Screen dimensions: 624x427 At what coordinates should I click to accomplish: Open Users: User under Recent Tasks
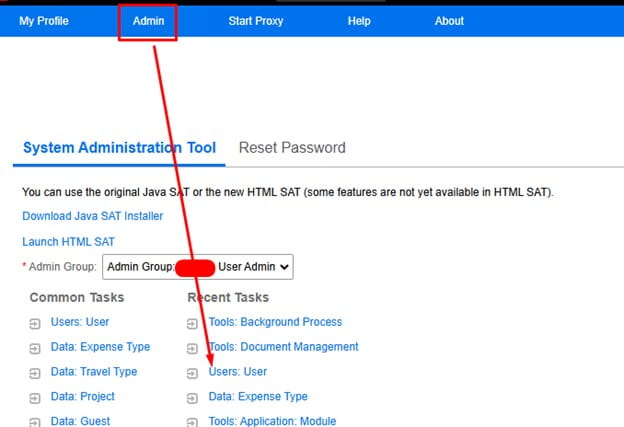click(x=238, y=372)
